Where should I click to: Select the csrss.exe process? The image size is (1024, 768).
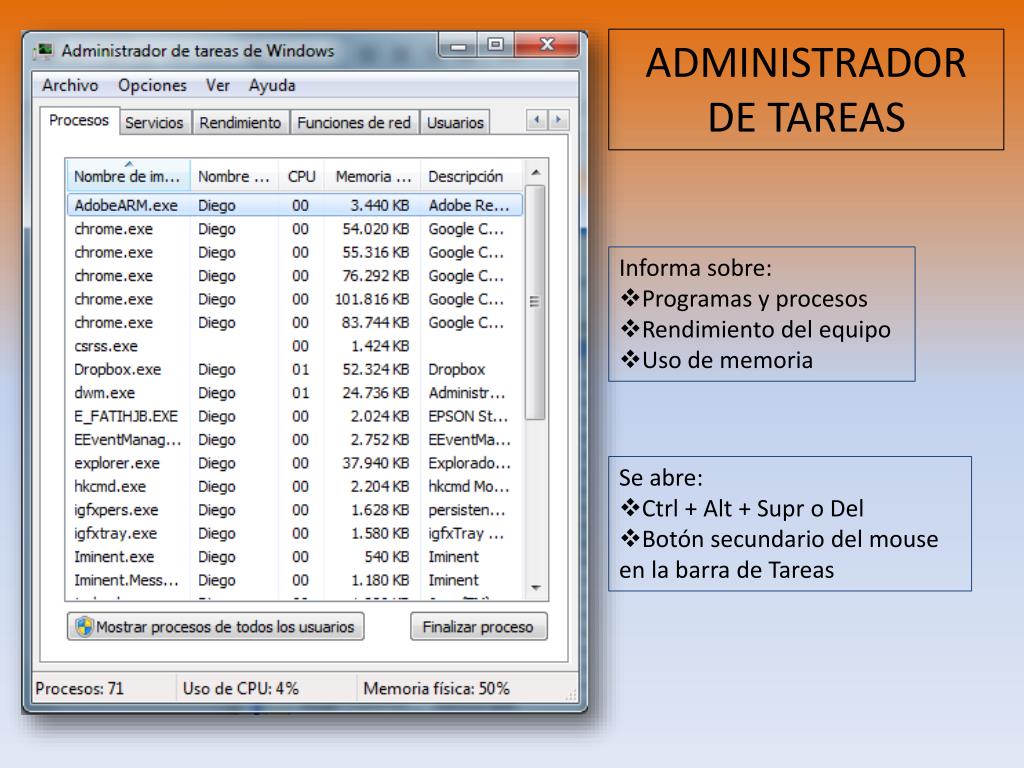tap(295, 346)
